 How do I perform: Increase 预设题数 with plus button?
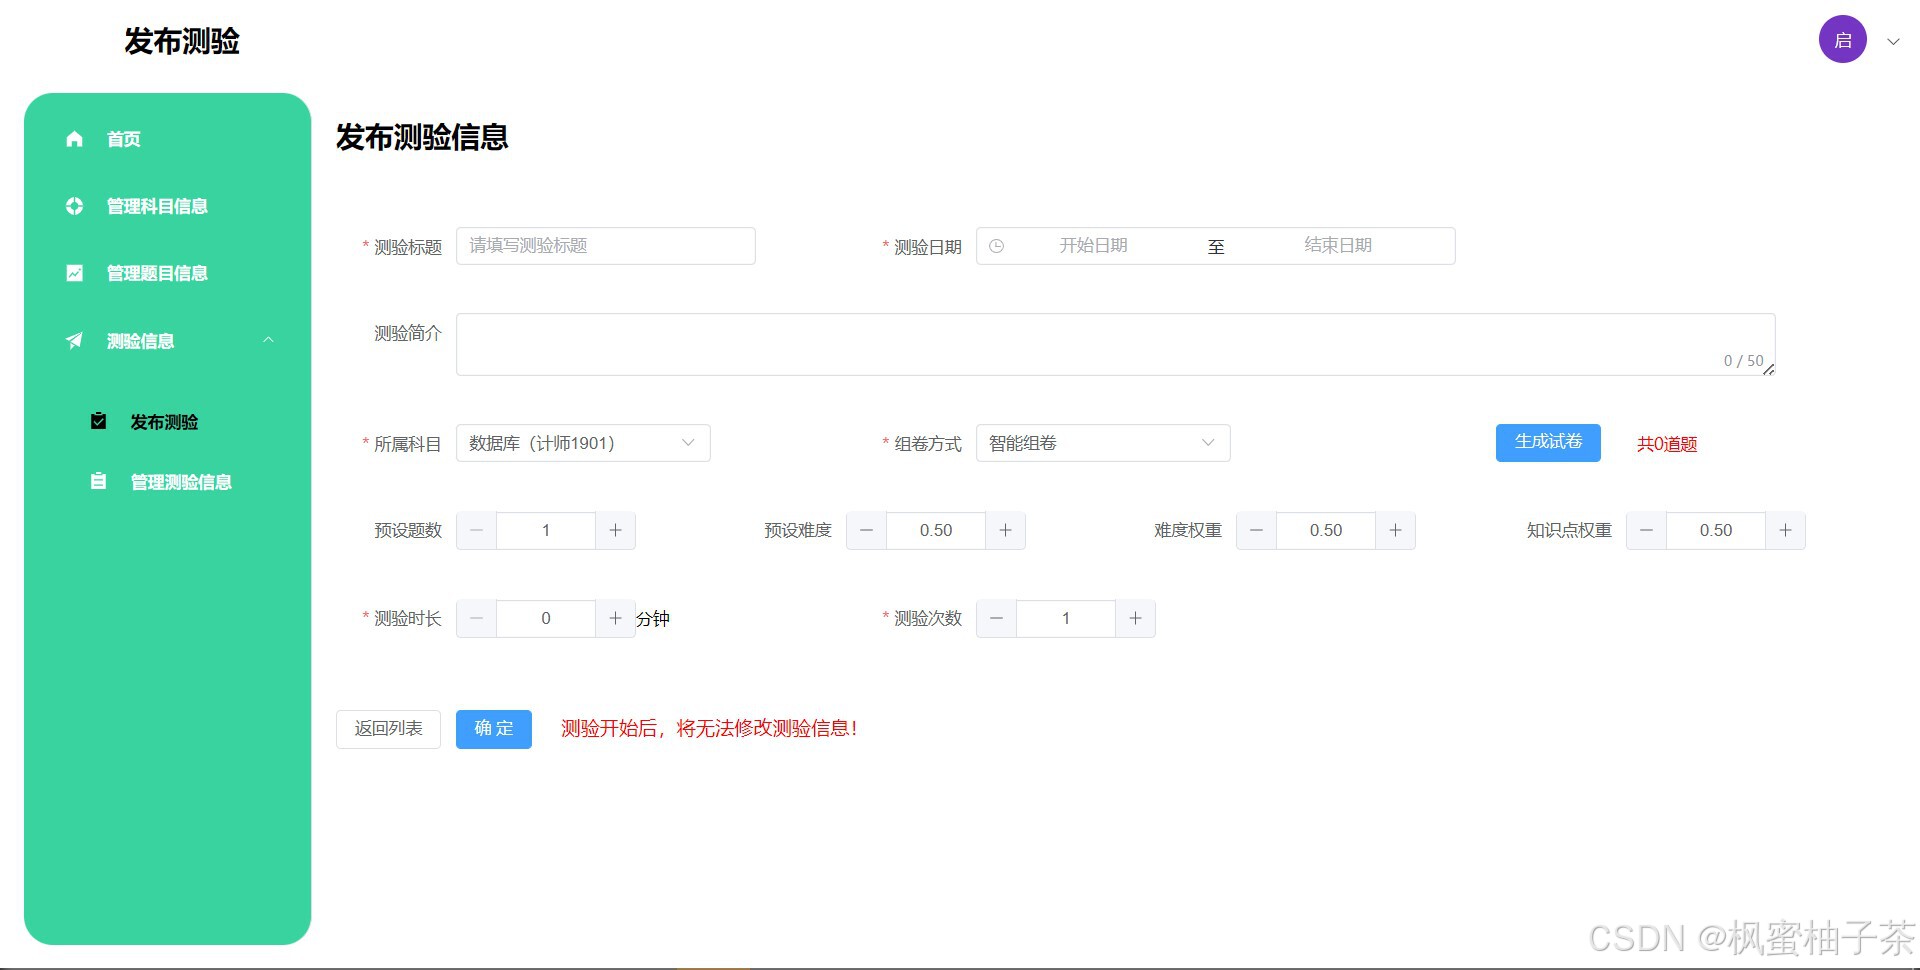[615, 531]
